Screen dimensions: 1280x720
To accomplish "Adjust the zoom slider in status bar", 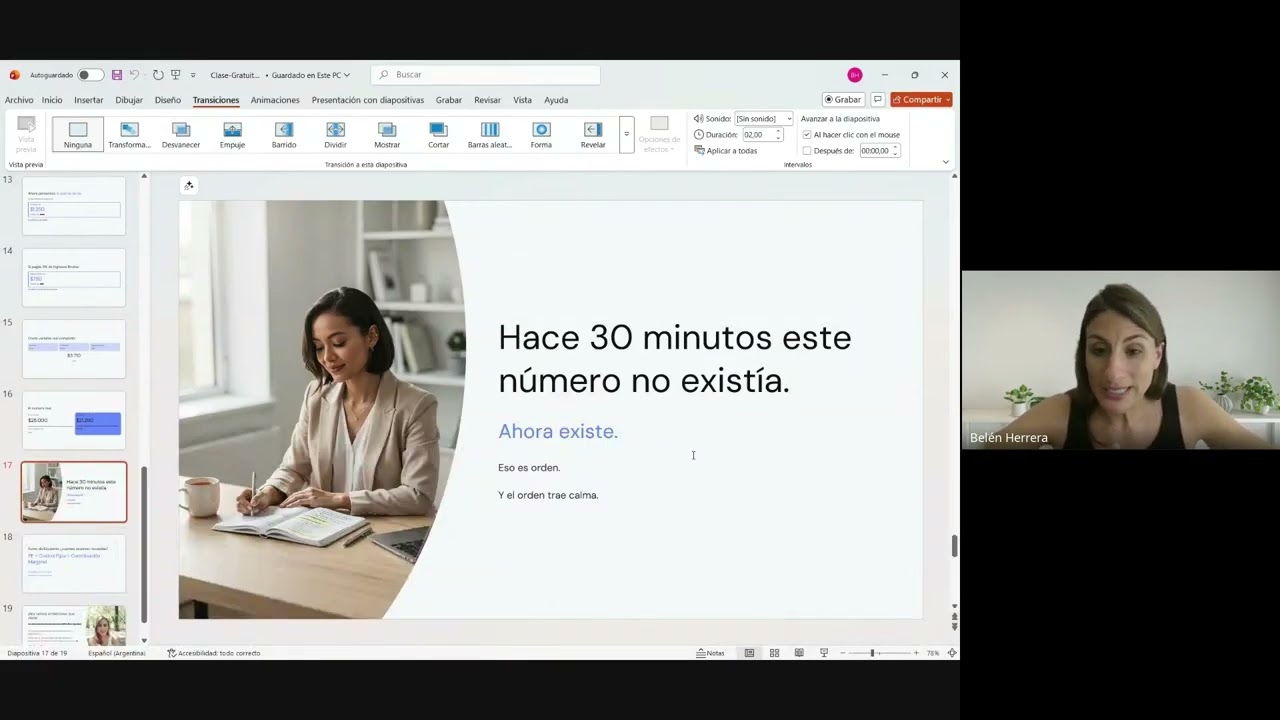I will [872, 653].
